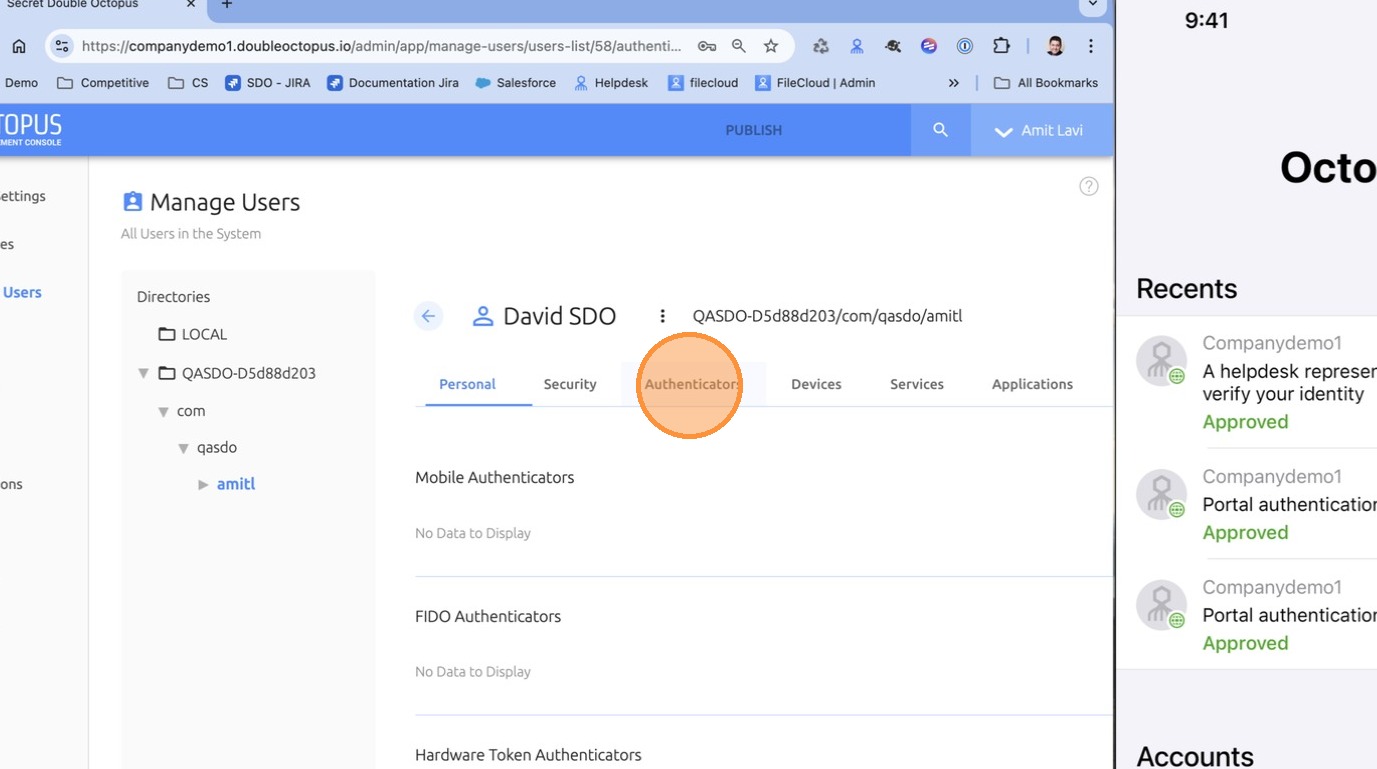Close the Secret Double Octopus tab
1377x769 pixels.
coord(190,5)
